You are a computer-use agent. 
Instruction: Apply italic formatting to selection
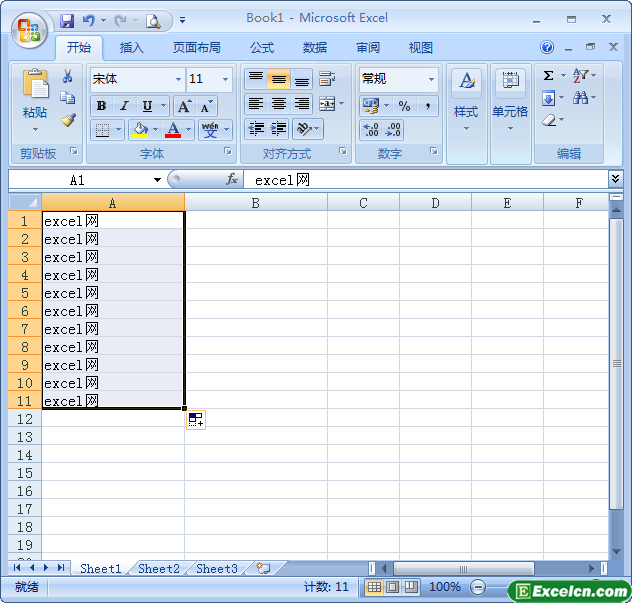[x=124, y=106]
